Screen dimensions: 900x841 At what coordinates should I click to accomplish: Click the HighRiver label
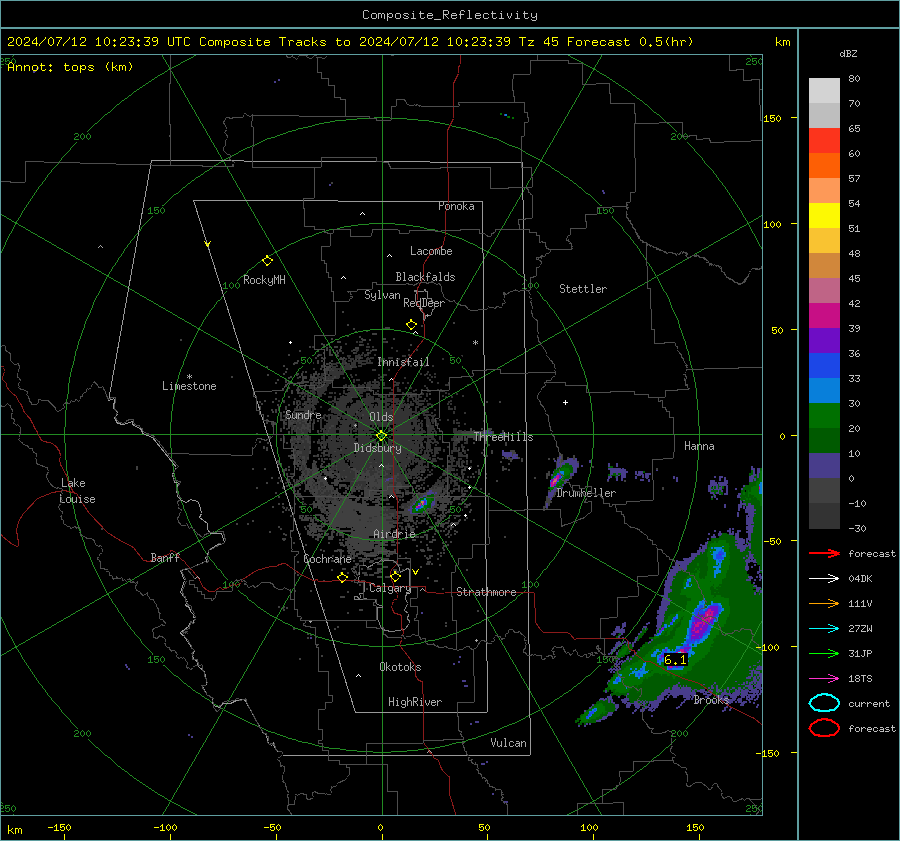[x=415, y=702]
